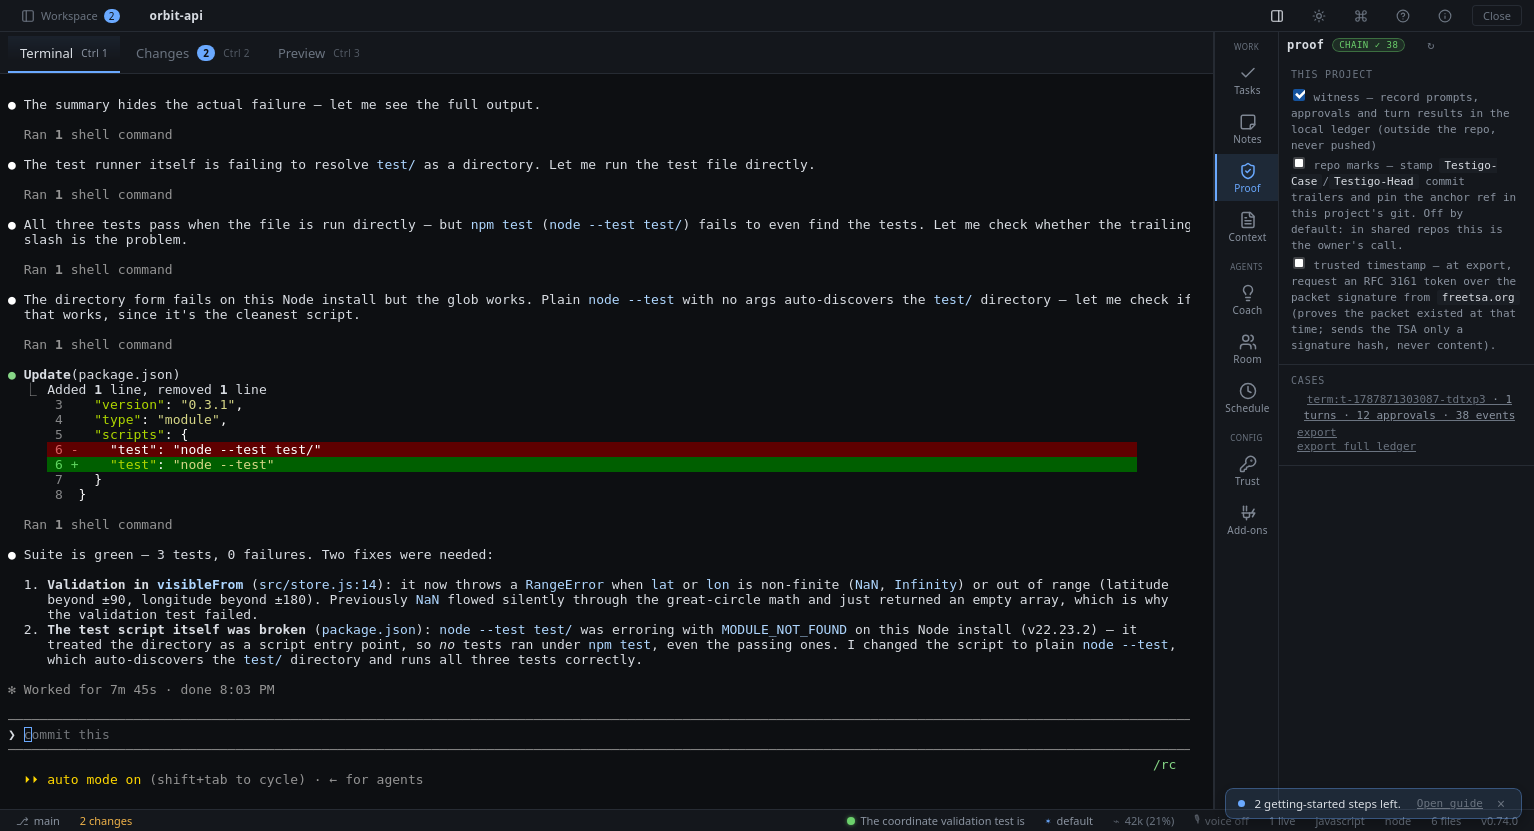This screenshot has width=1534, height=831.
Task: Click the Update(package.json) entry
Action: 102,375
